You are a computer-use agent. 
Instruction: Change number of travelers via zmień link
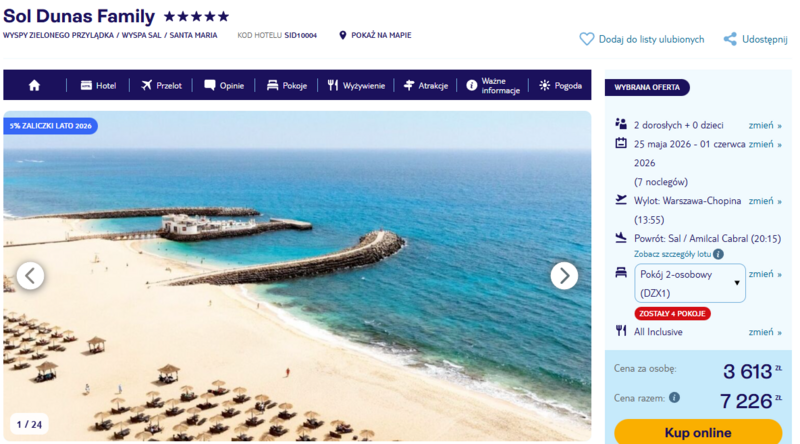click(x=765, y=125)
